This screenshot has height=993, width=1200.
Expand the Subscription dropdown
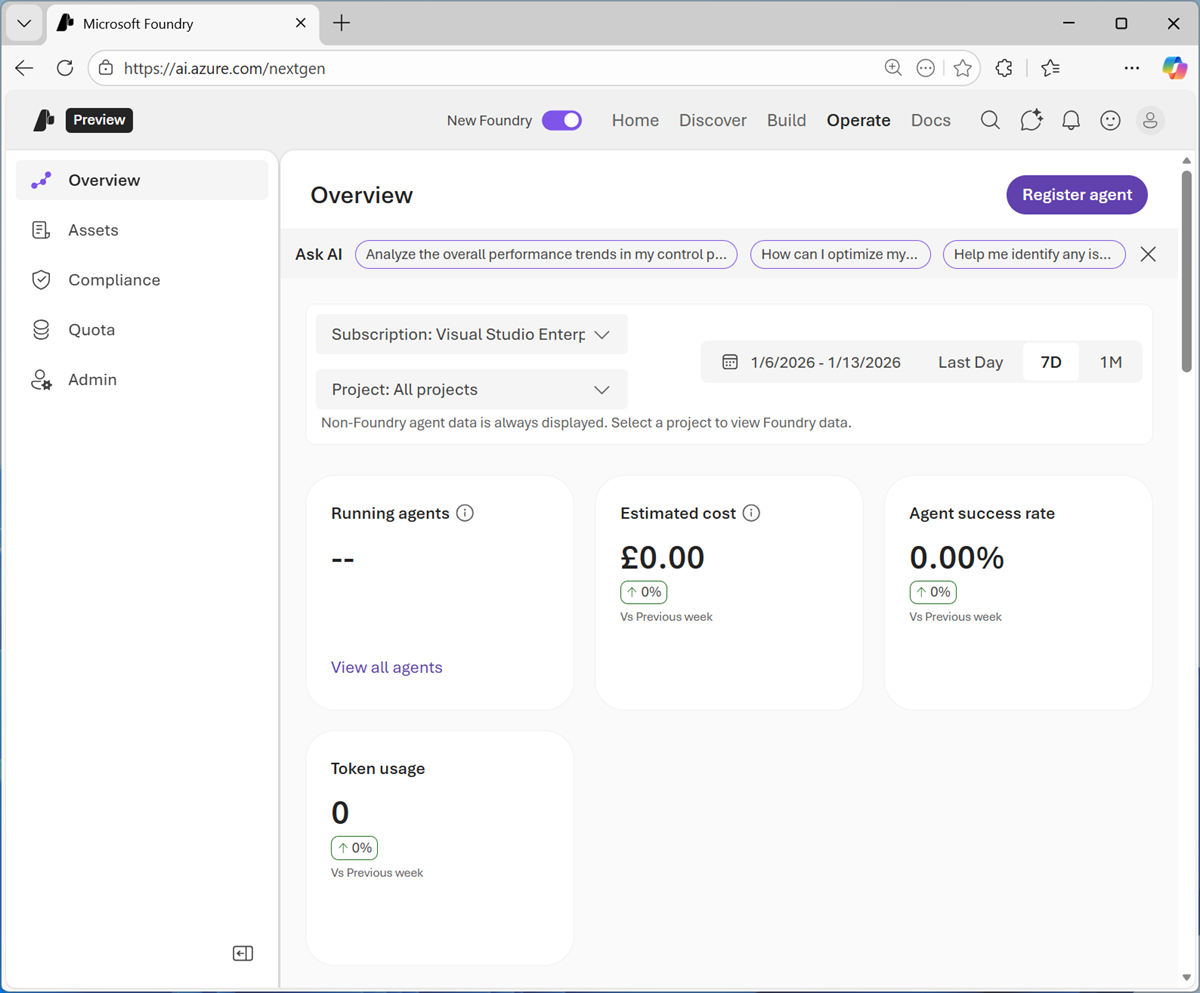[471, 334]
